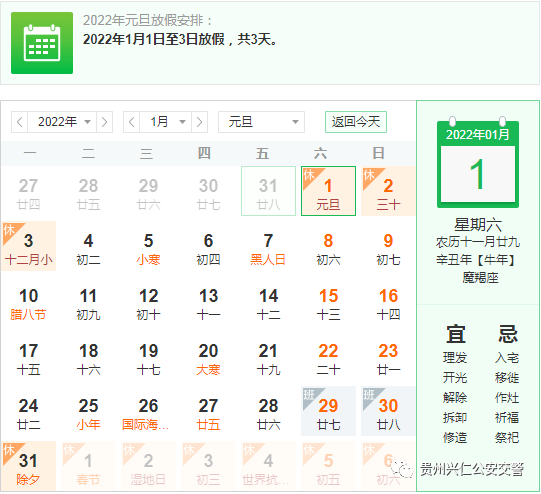
Task: Select January 30 workday 廿八 cell
Action: 388,411
